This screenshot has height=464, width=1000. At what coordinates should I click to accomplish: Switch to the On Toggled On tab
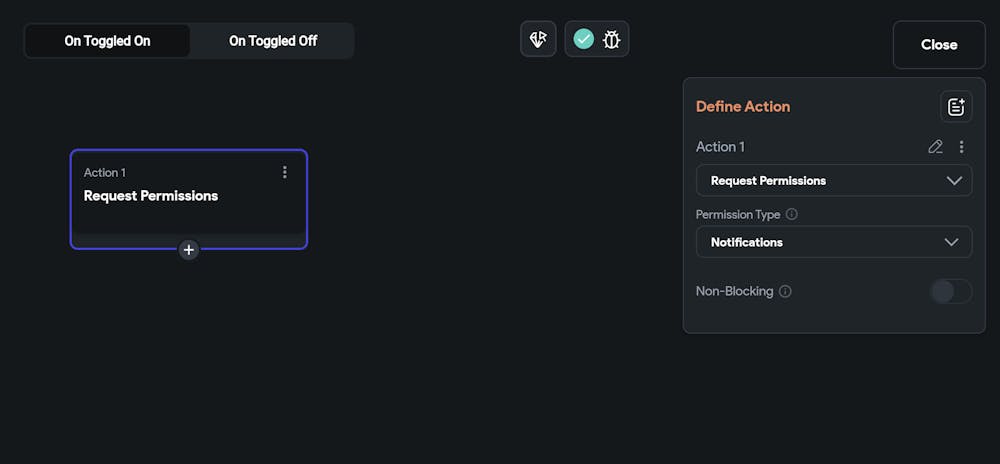coord(107,41)
